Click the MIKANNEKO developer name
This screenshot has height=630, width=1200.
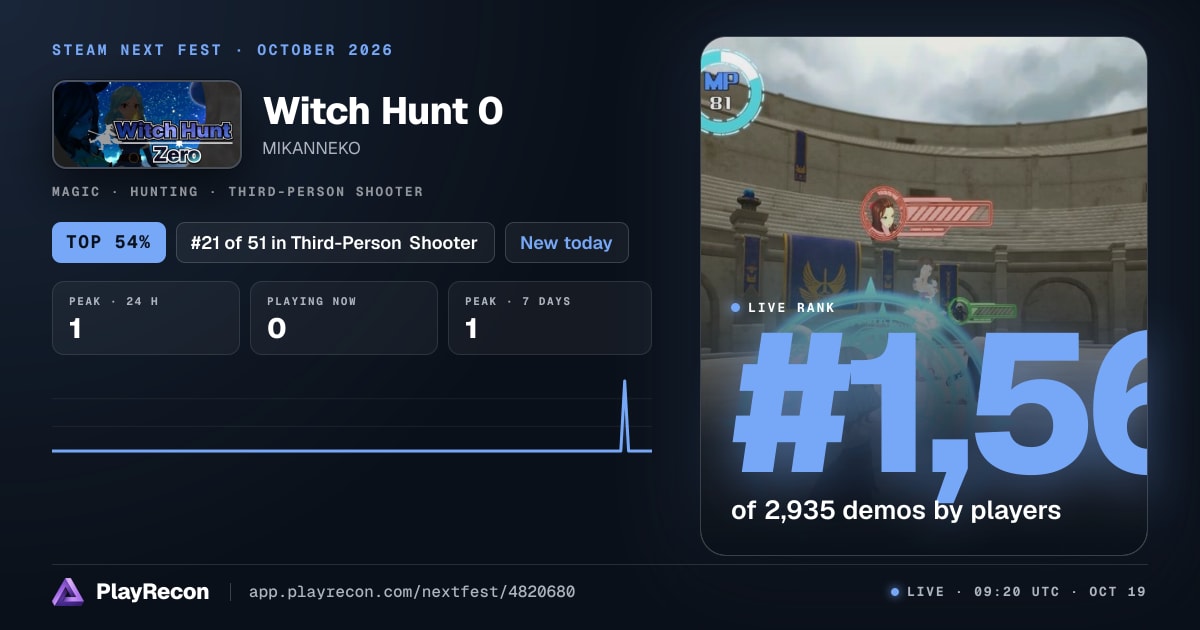tap(311, 148)
